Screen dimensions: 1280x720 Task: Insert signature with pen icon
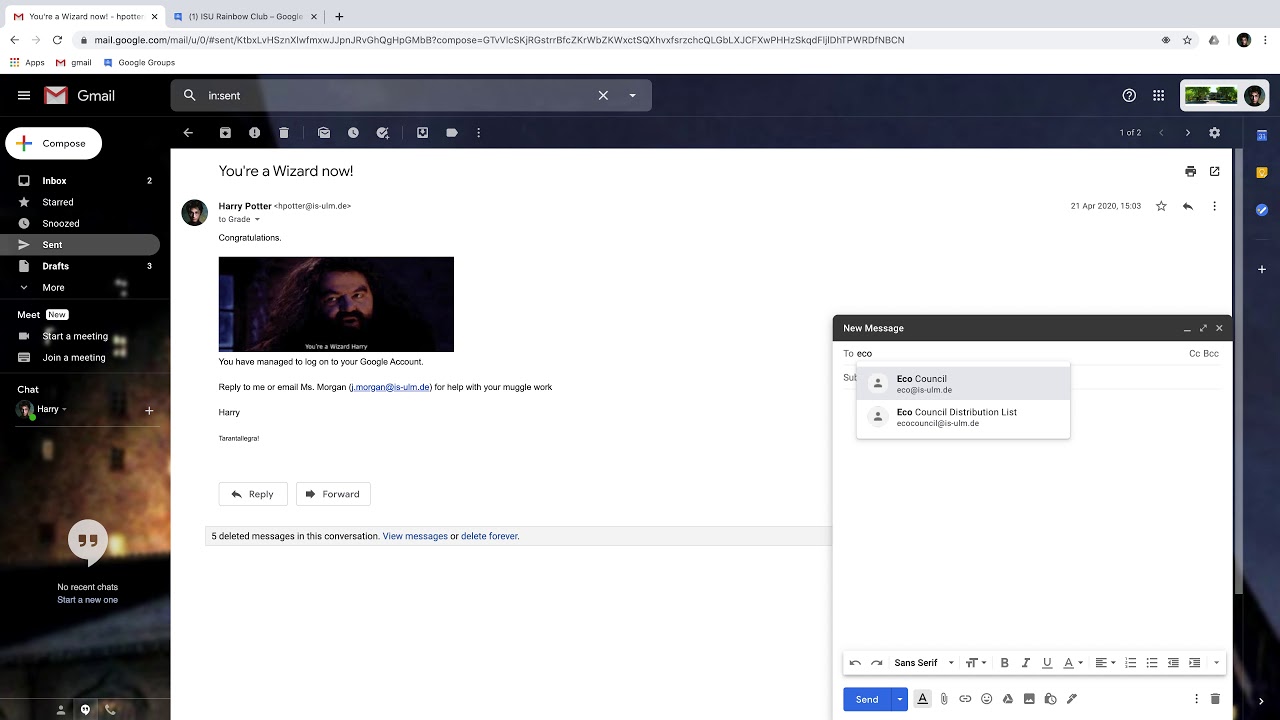point(1072,699)
